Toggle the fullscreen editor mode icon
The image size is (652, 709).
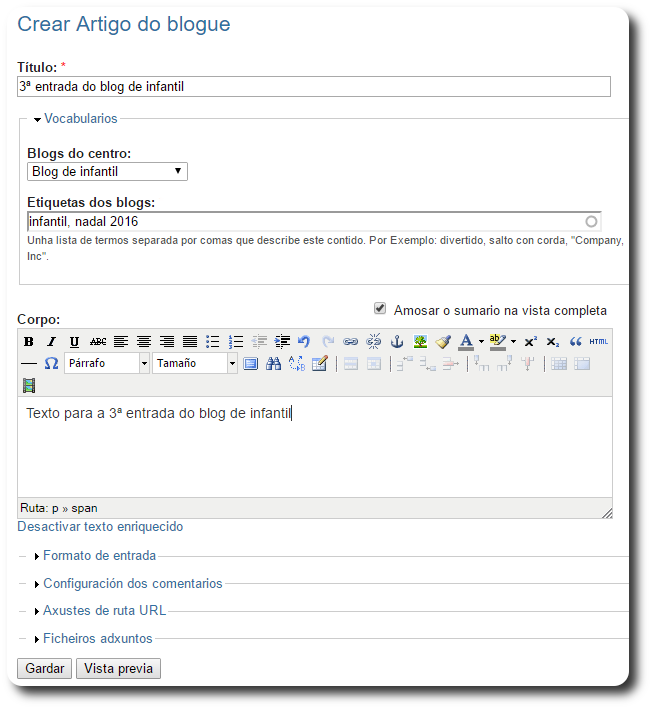tap(250, 364)
